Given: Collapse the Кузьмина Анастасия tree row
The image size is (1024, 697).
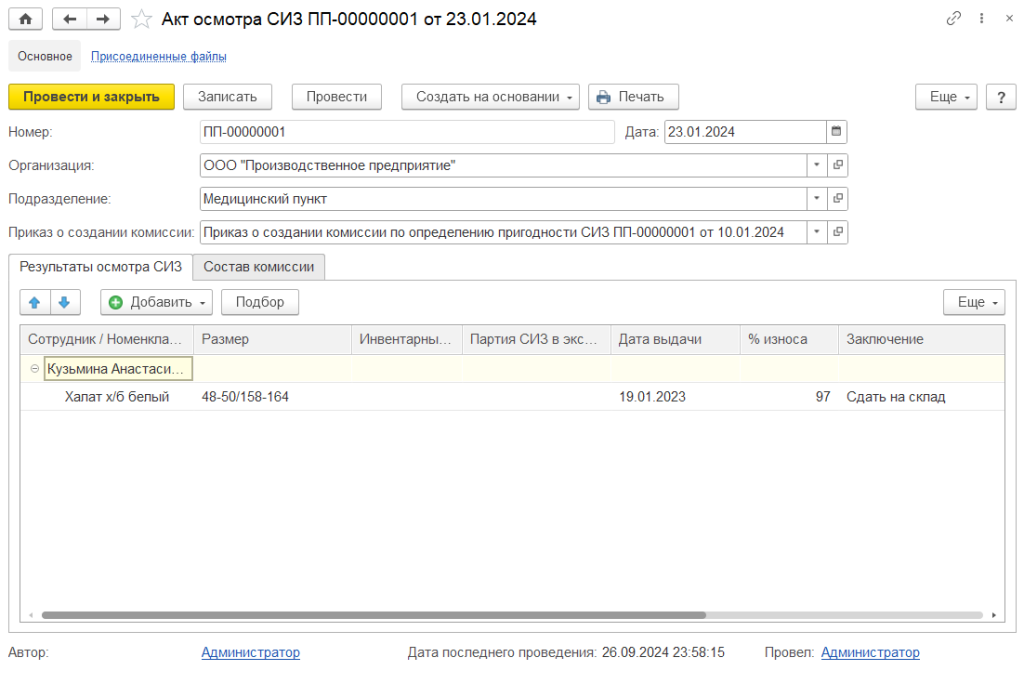Looking at the screenshot, I should [x=35, y=369].
